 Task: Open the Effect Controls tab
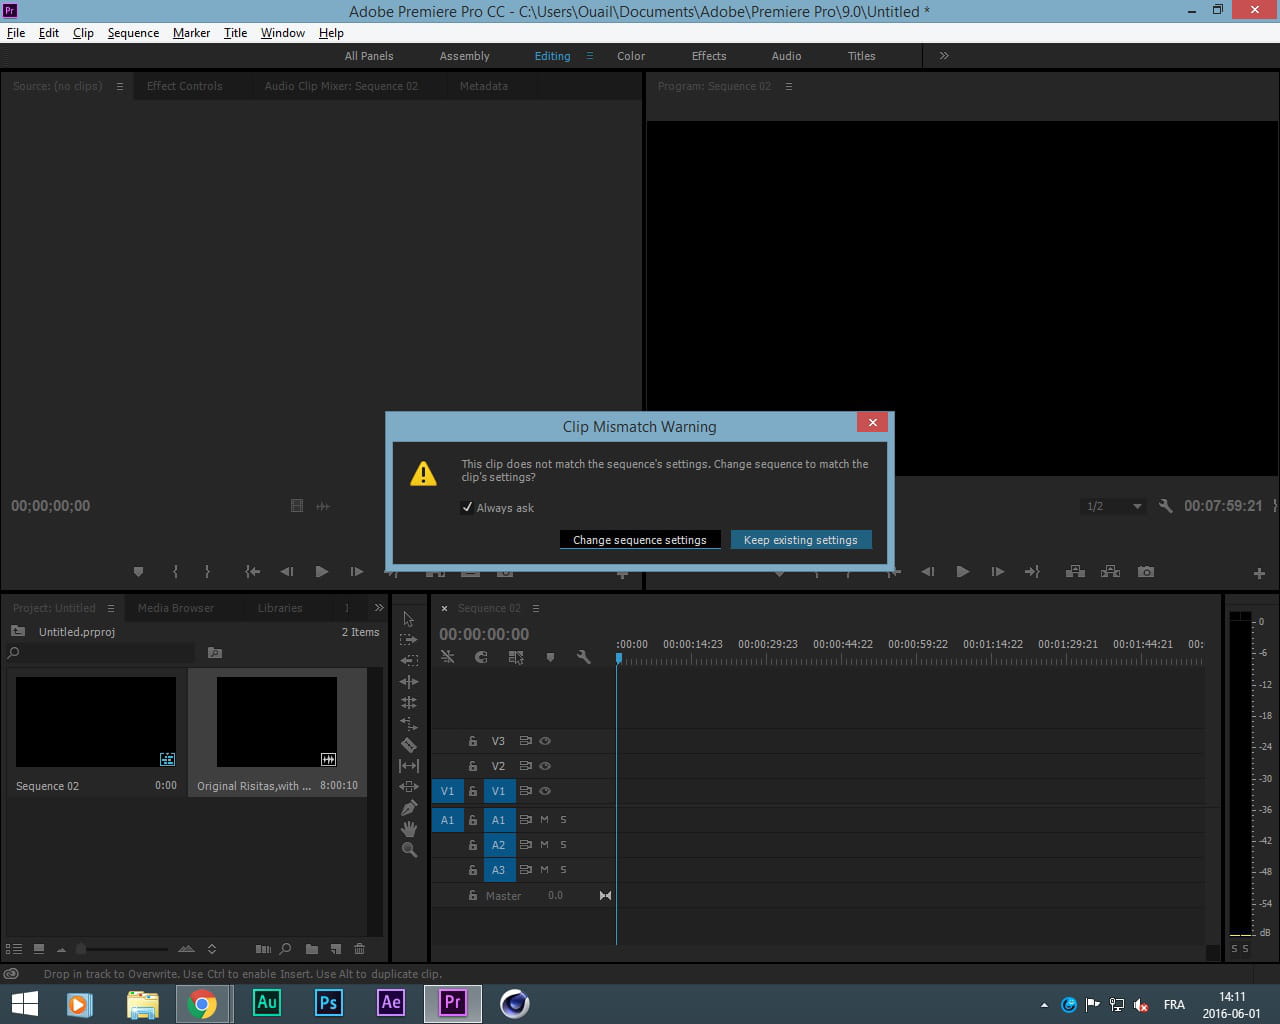point(185,86)
